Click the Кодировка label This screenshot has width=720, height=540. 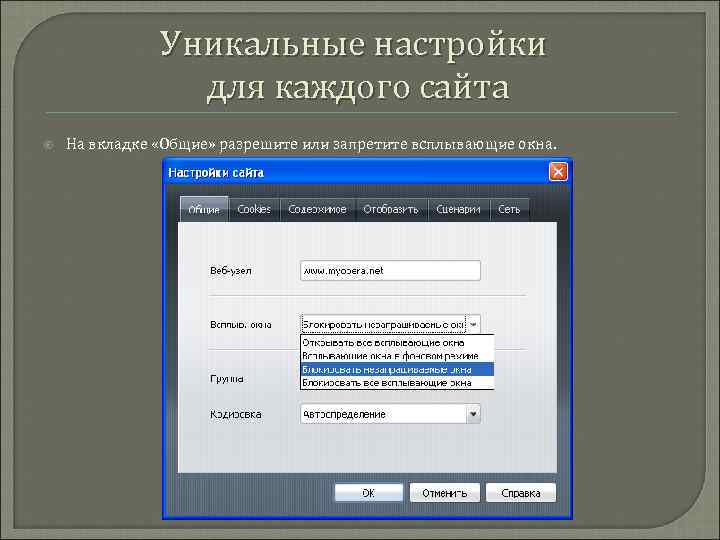(x=236, y=414)
